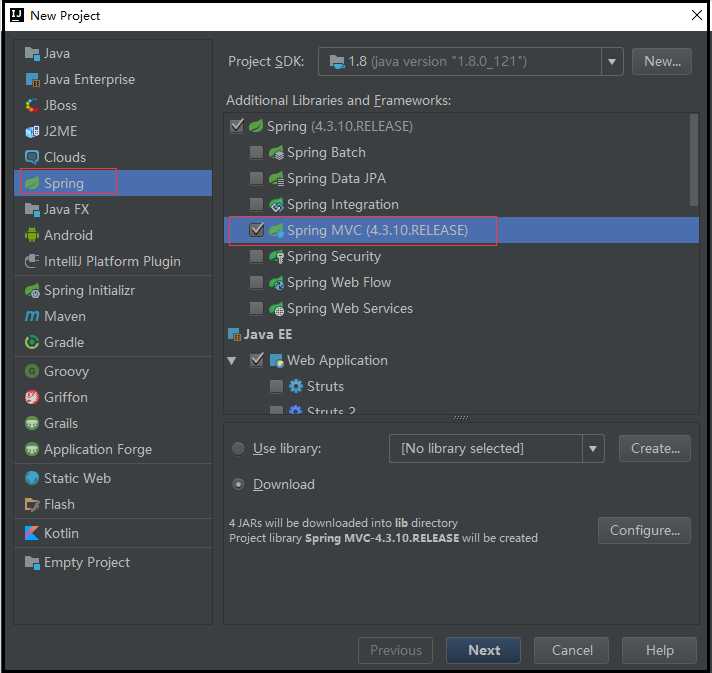This screenshot has width=712, height=673.
Task: Open the Project SDK dropdown arrow
Action: [612, 61]
